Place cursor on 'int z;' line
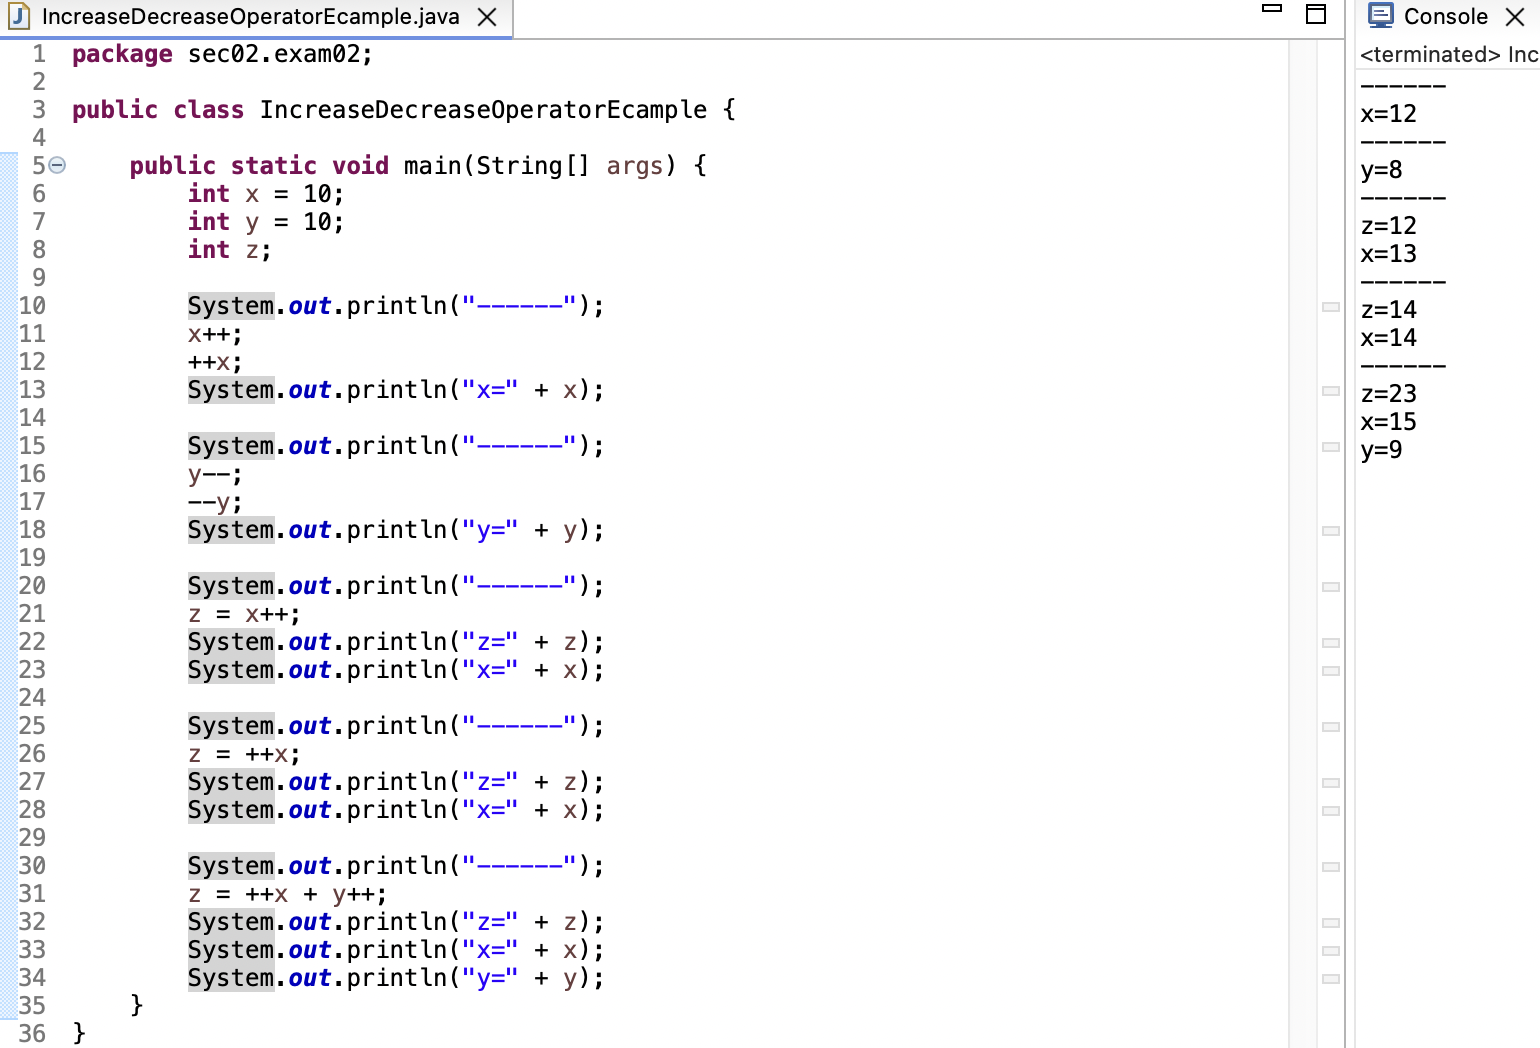Screen dimensions: 1540x1048 click(x=229, y=250)
